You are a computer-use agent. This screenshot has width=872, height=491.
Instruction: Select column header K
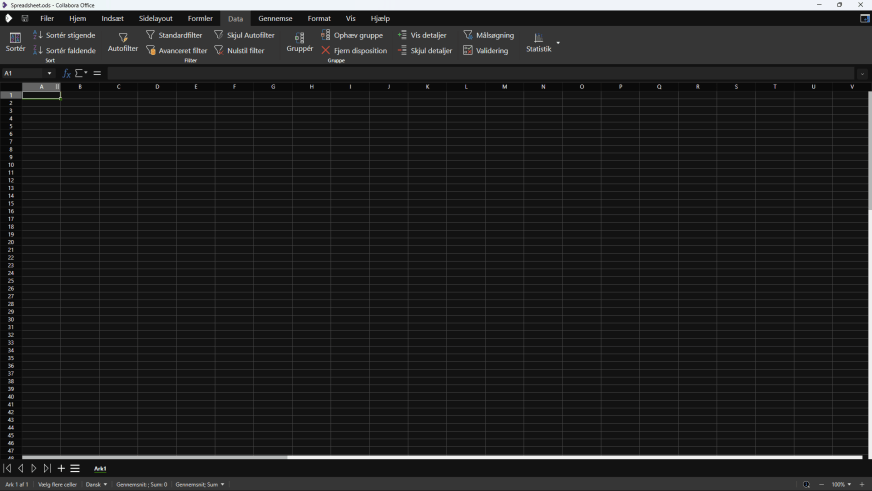point(427,87)
